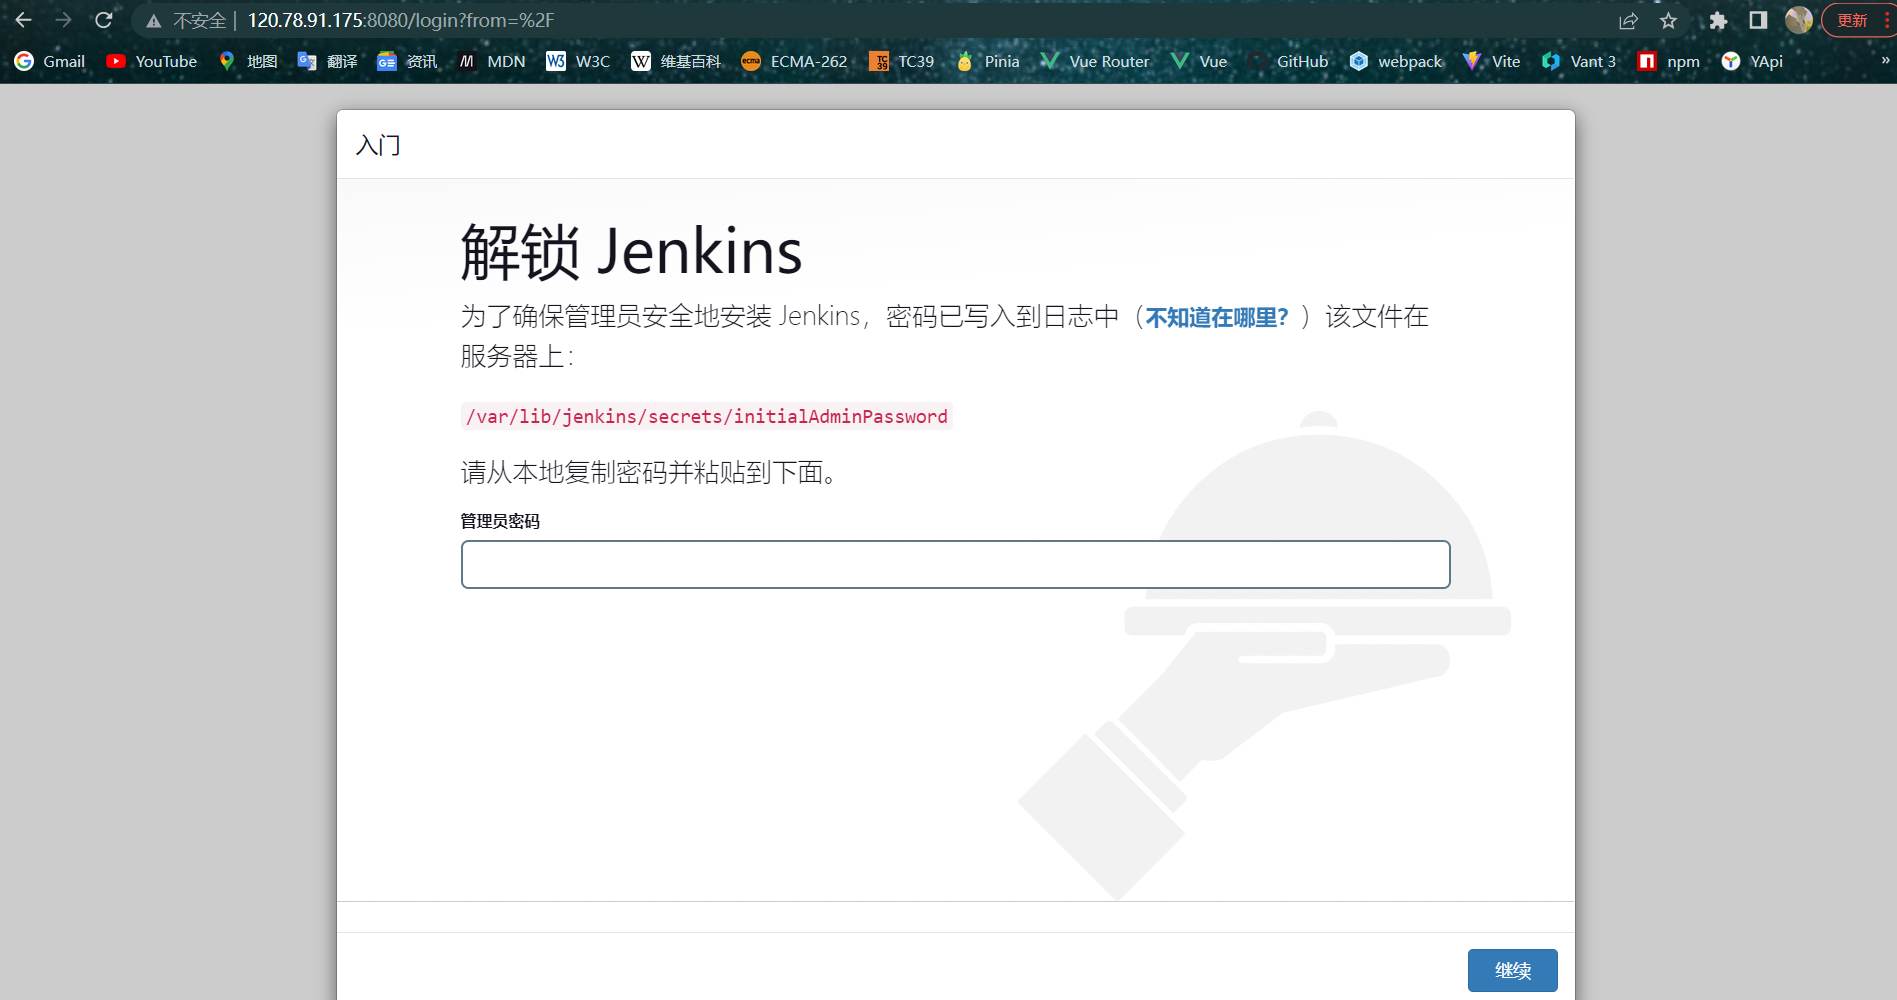Open the Vue bookmark
This screenshot has height=1000, width=1897.
[1198, 61]
